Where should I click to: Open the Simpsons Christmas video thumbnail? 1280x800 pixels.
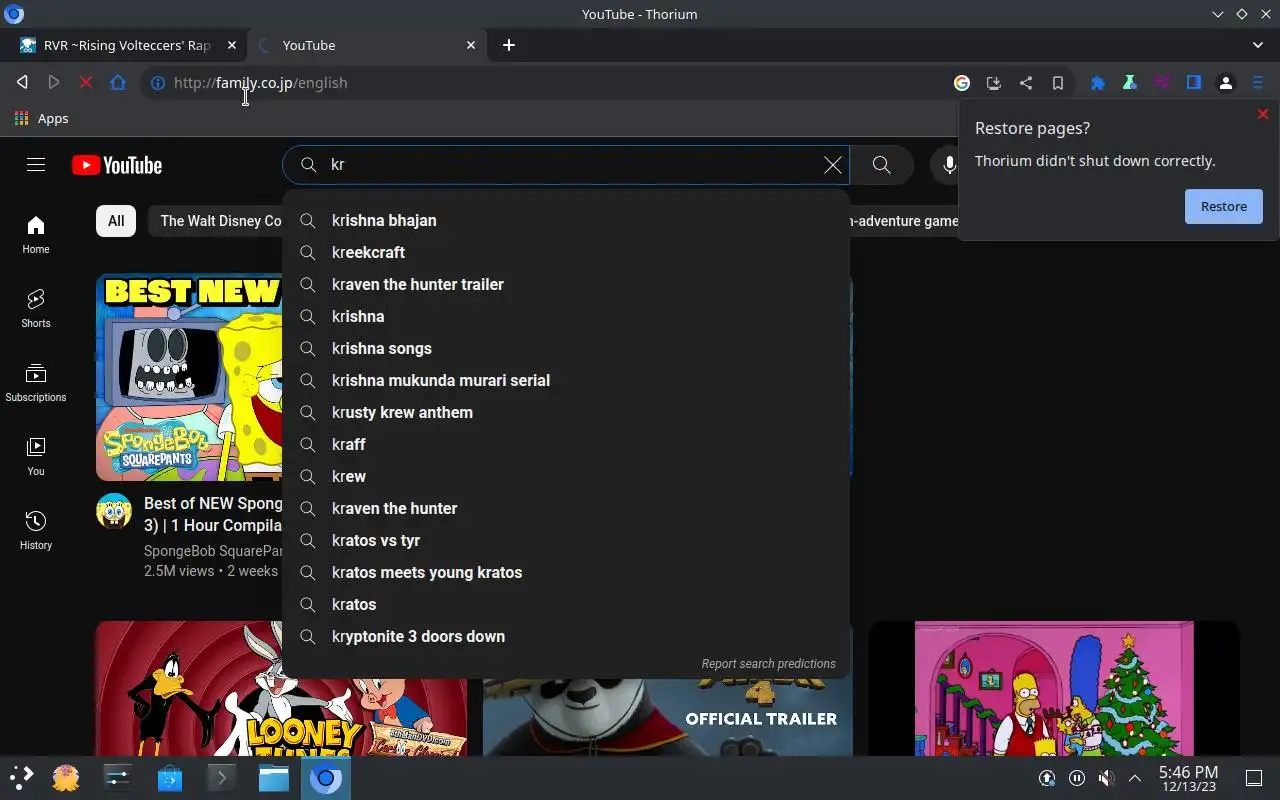1054,688
